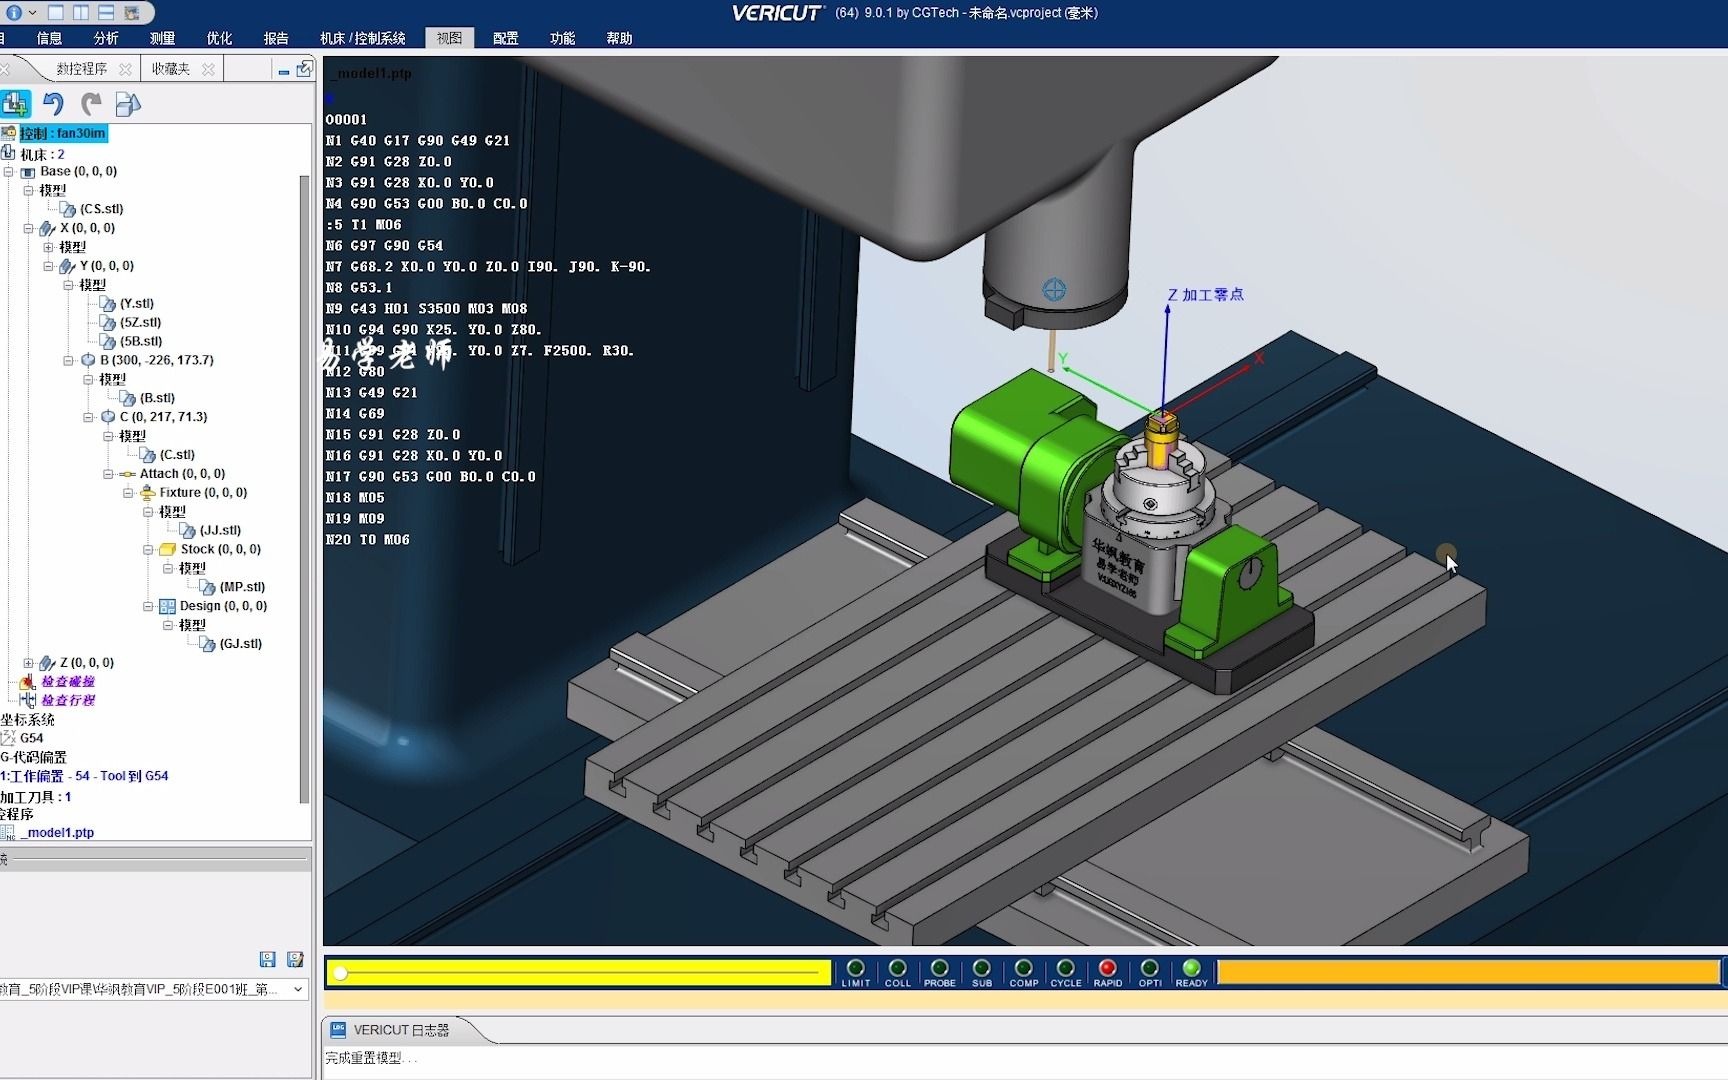Screen dimensions: 1728x1080
Task: Collapse the Stock (0, 0, 0) branch
Action: 148,549
